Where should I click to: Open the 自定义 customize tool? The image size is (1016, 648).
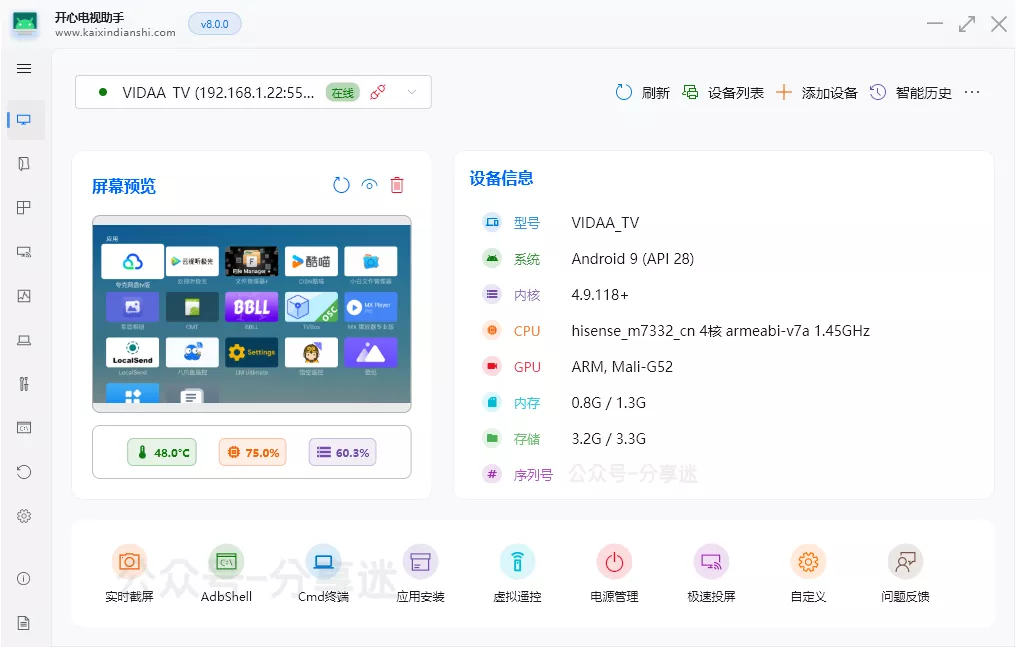(x=808, y=562)
